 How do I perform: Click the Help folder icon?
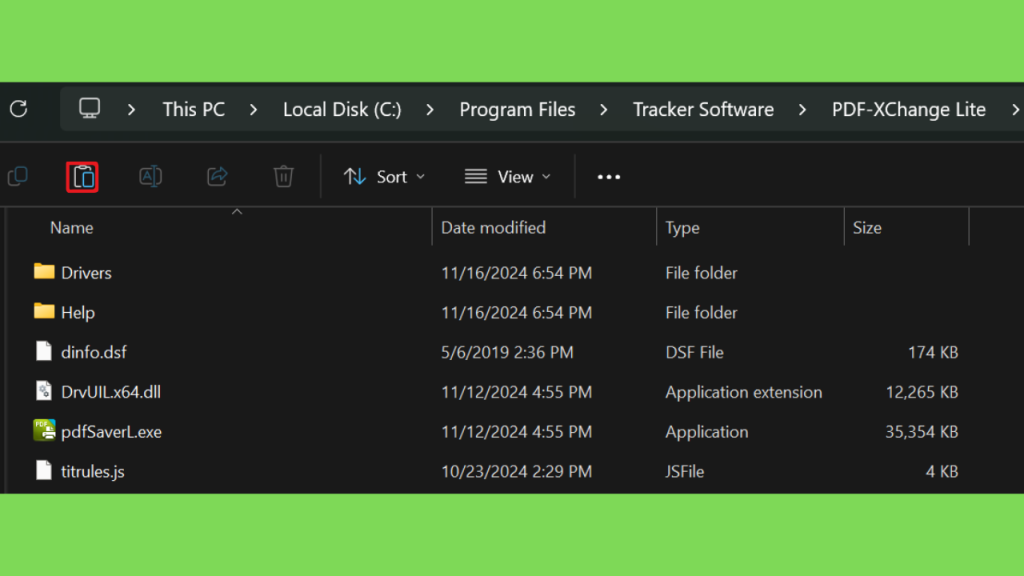(x=44, y=312)
